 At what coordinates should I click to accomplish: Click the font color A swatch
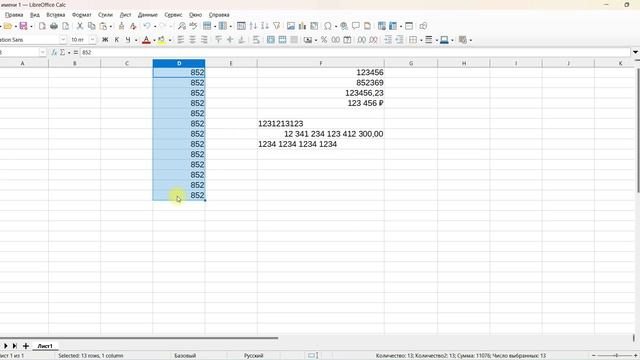pyautogui.click(x=146, y=40)
